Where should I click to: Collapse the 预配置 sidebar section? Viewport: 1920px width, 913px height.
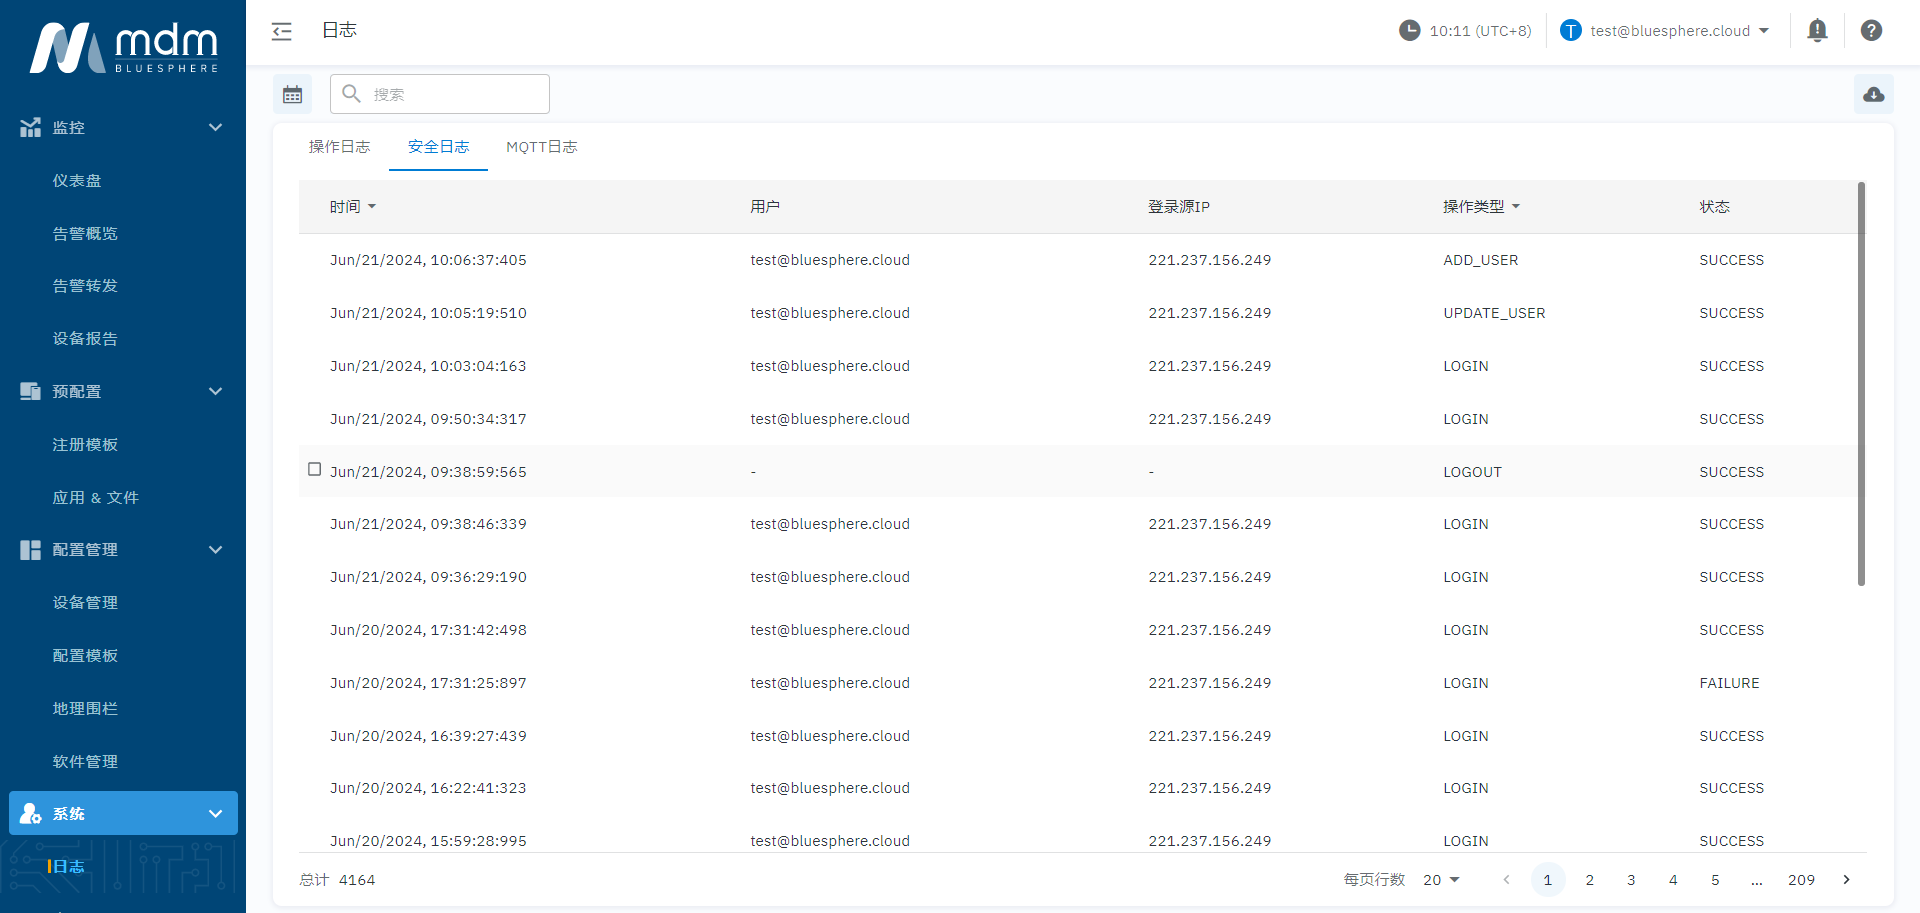coord(215,391)
